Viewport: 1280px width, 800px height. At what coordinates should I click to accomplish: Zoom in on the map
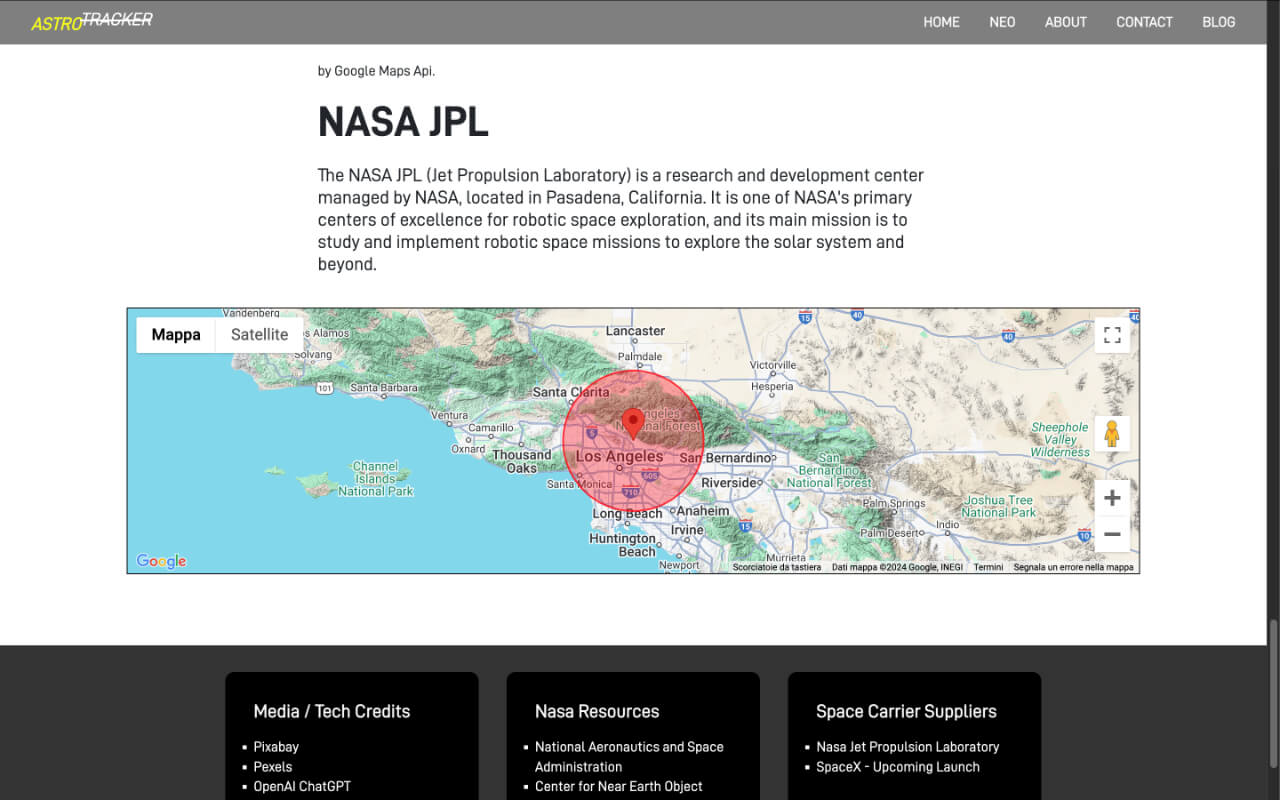click(x=1112, y=497)
